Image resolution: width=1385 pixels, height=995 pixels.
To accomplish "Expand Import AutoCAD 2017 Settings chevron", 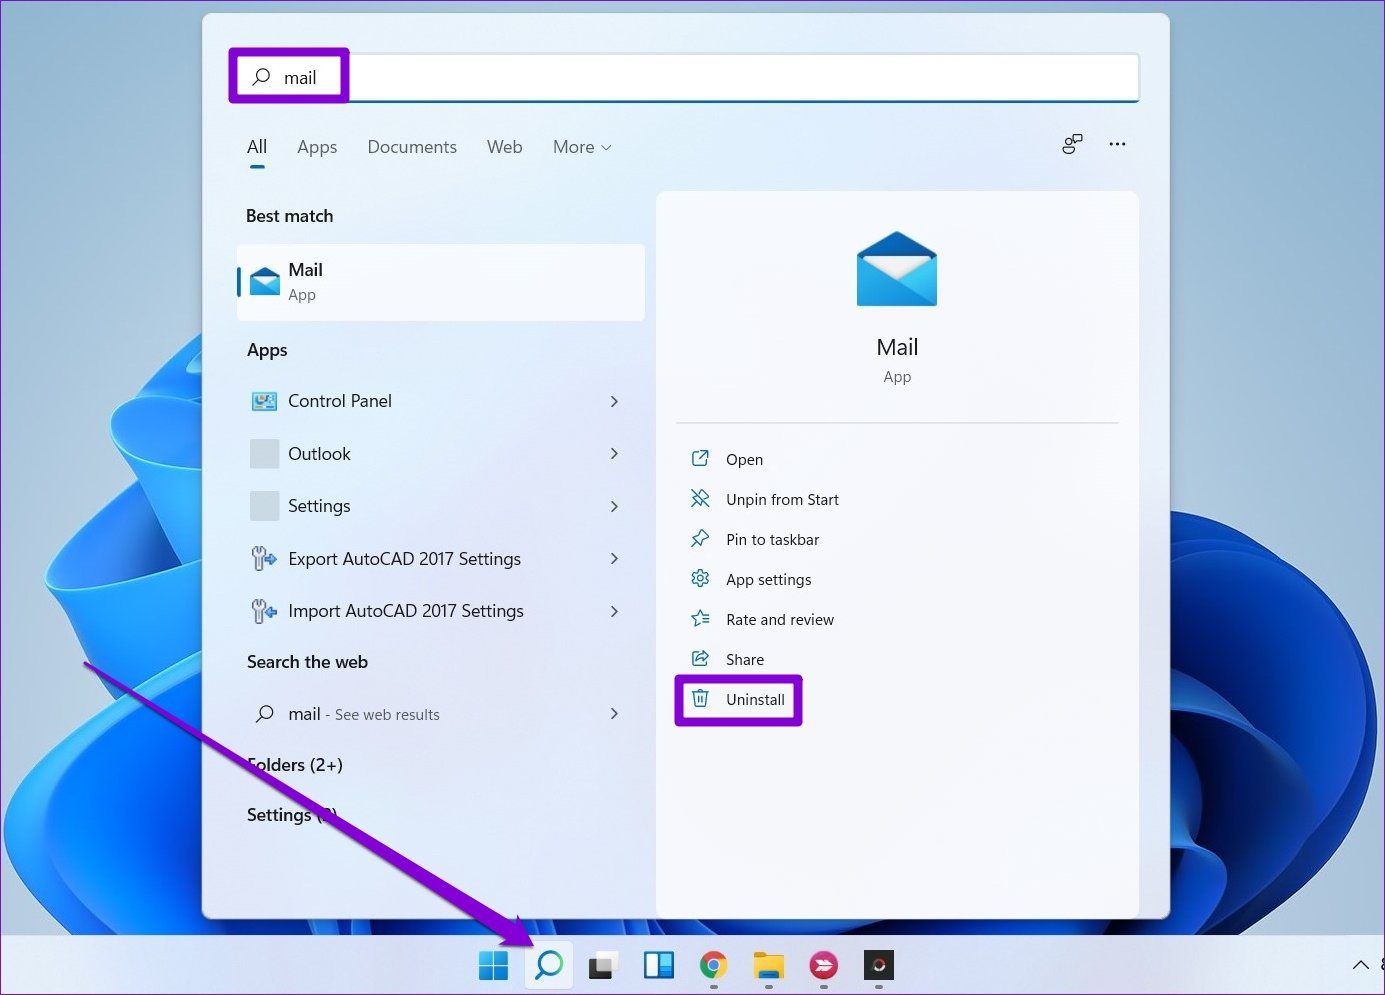I will click(x=614, y=611).
